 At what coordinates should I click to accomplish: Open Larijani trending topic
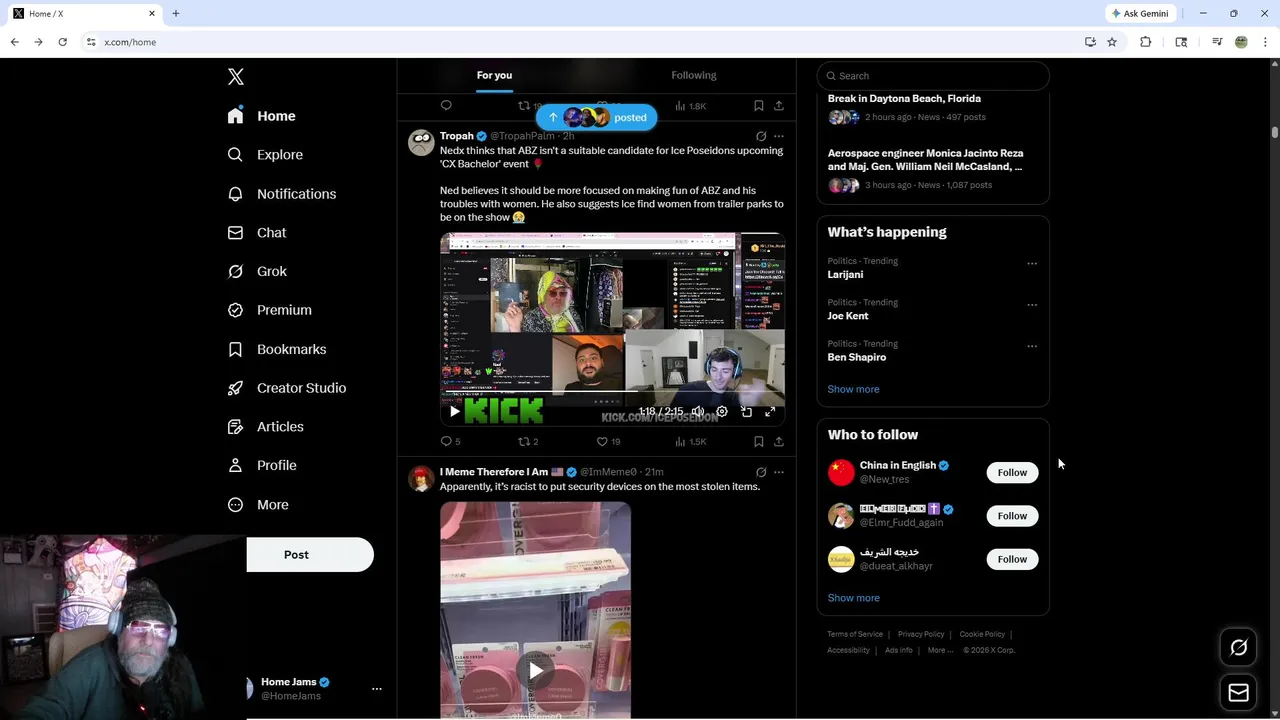(845, 275)
